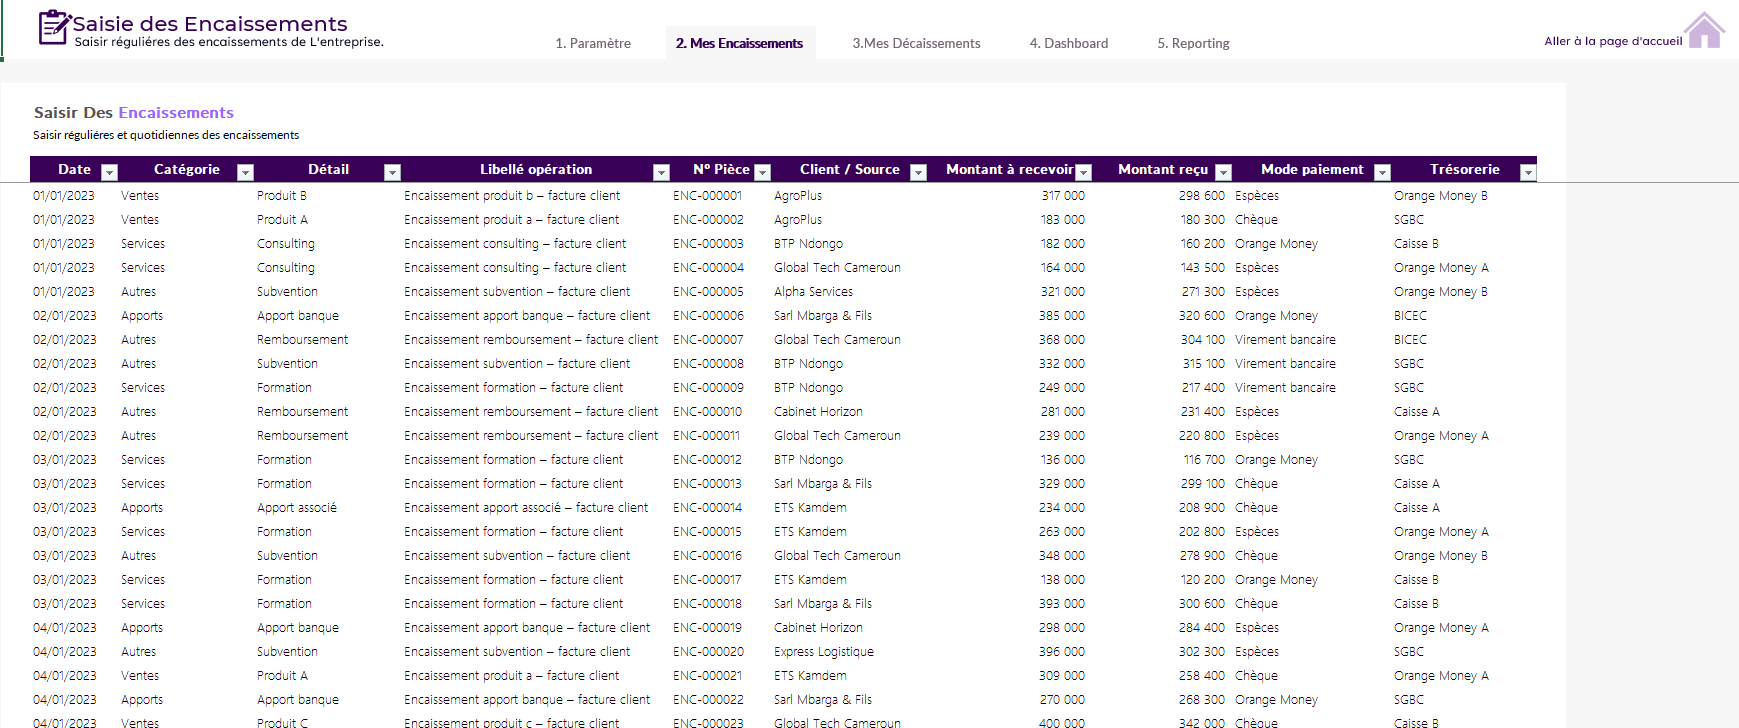This screenshot has width=1739, height=728.
Task: Open the Mode paiement filter dropdown
Action: coord(1382,172)
